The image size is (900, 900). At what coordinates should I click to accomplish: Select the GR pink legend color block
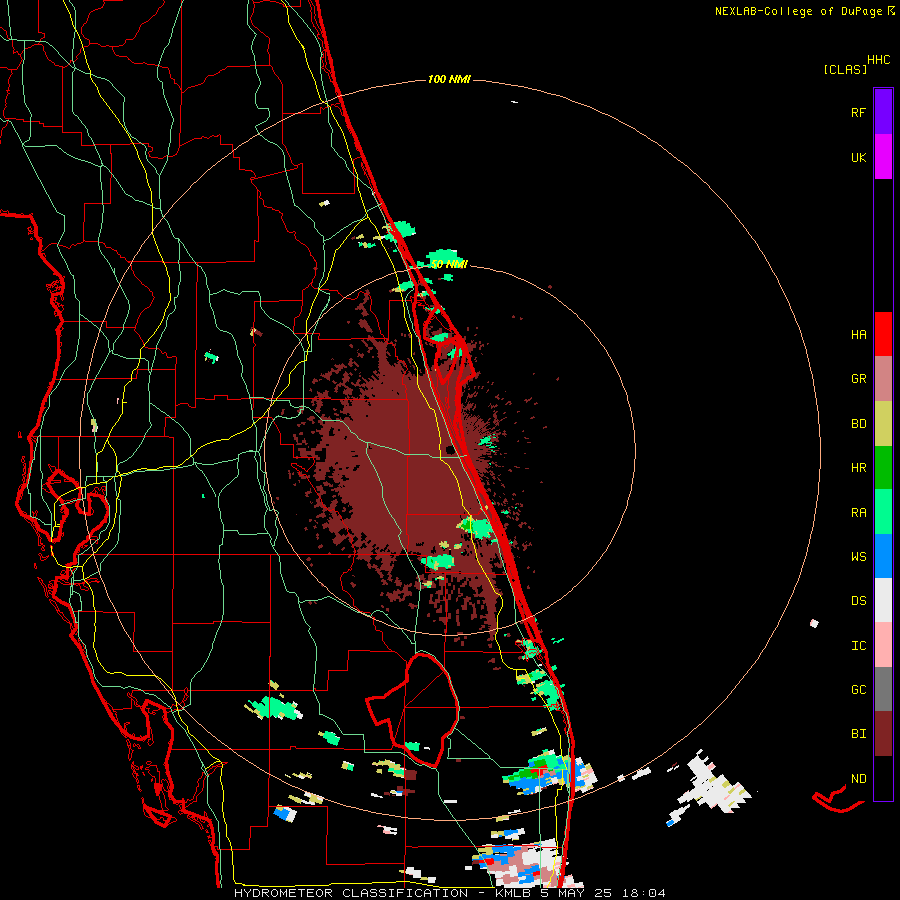[x=883, y=379]
